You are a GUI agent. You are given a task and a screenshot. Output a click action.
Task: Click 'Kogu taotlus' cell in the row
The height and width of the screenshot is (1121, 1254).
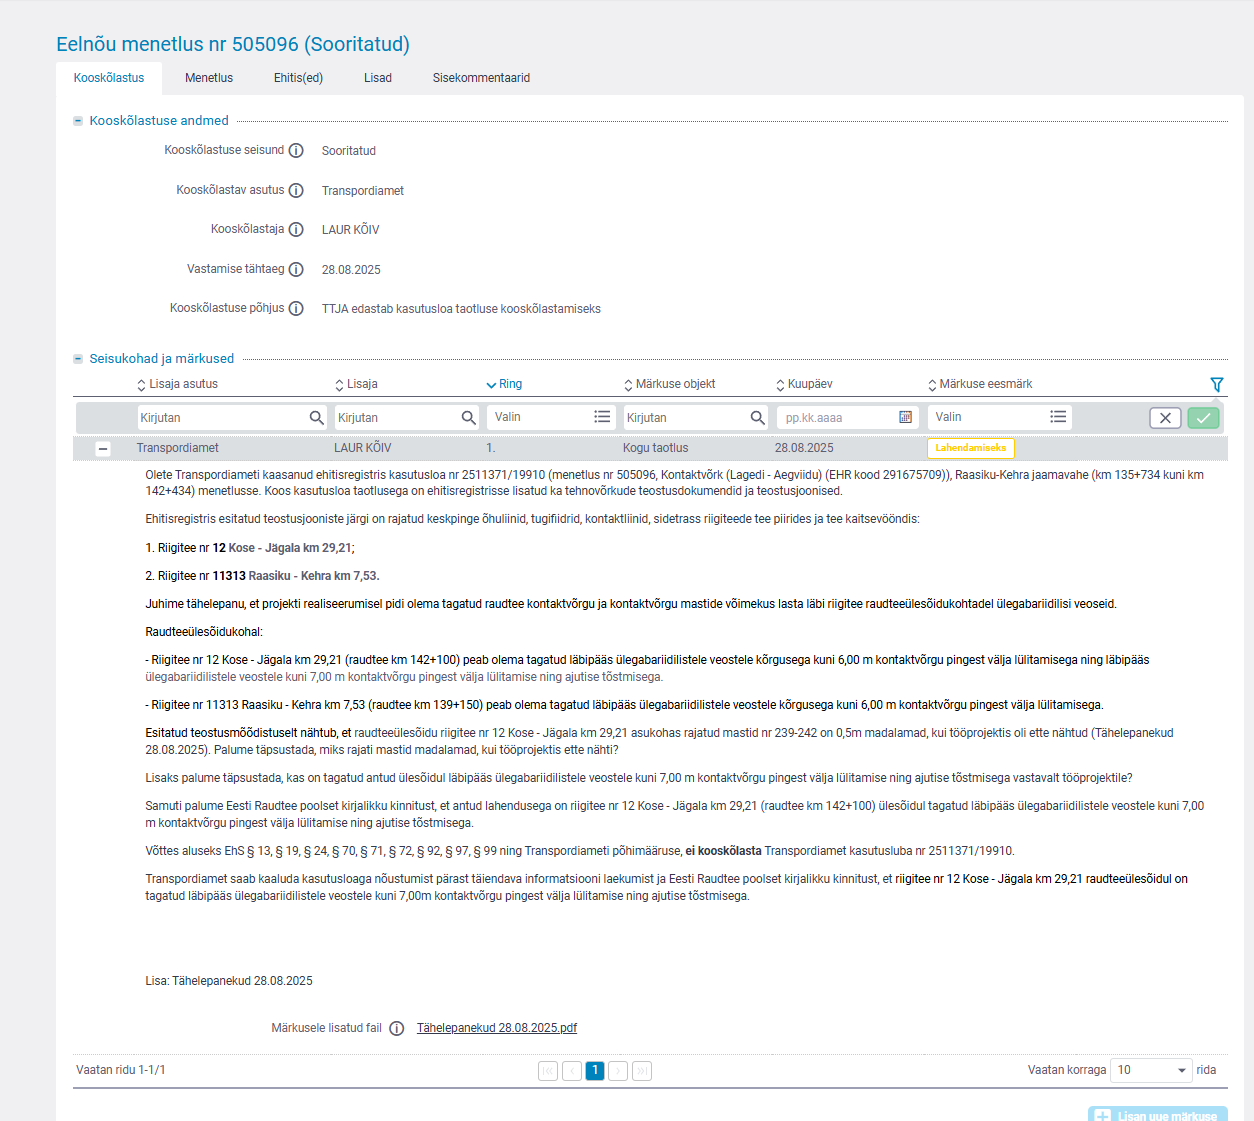coord(656,449)
